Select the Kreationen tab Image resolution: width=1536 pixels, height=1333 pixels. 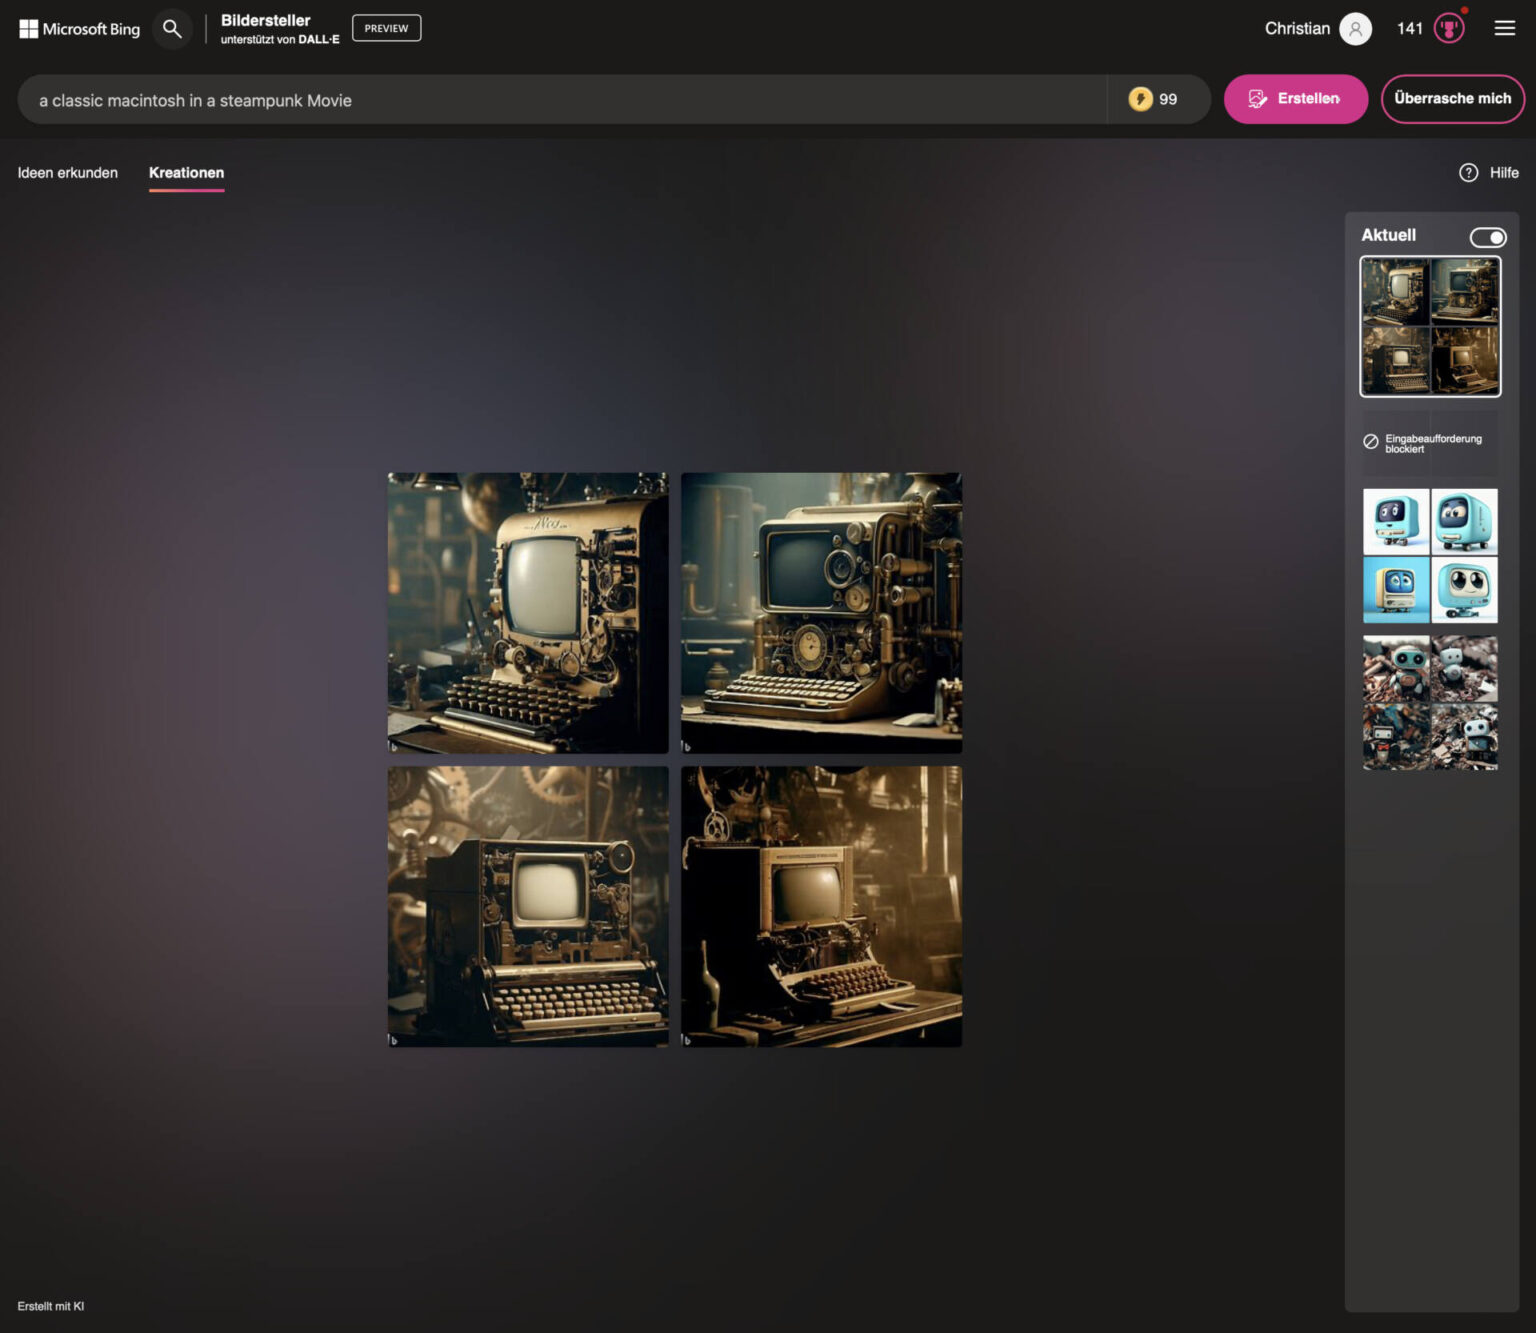point(187,173)
